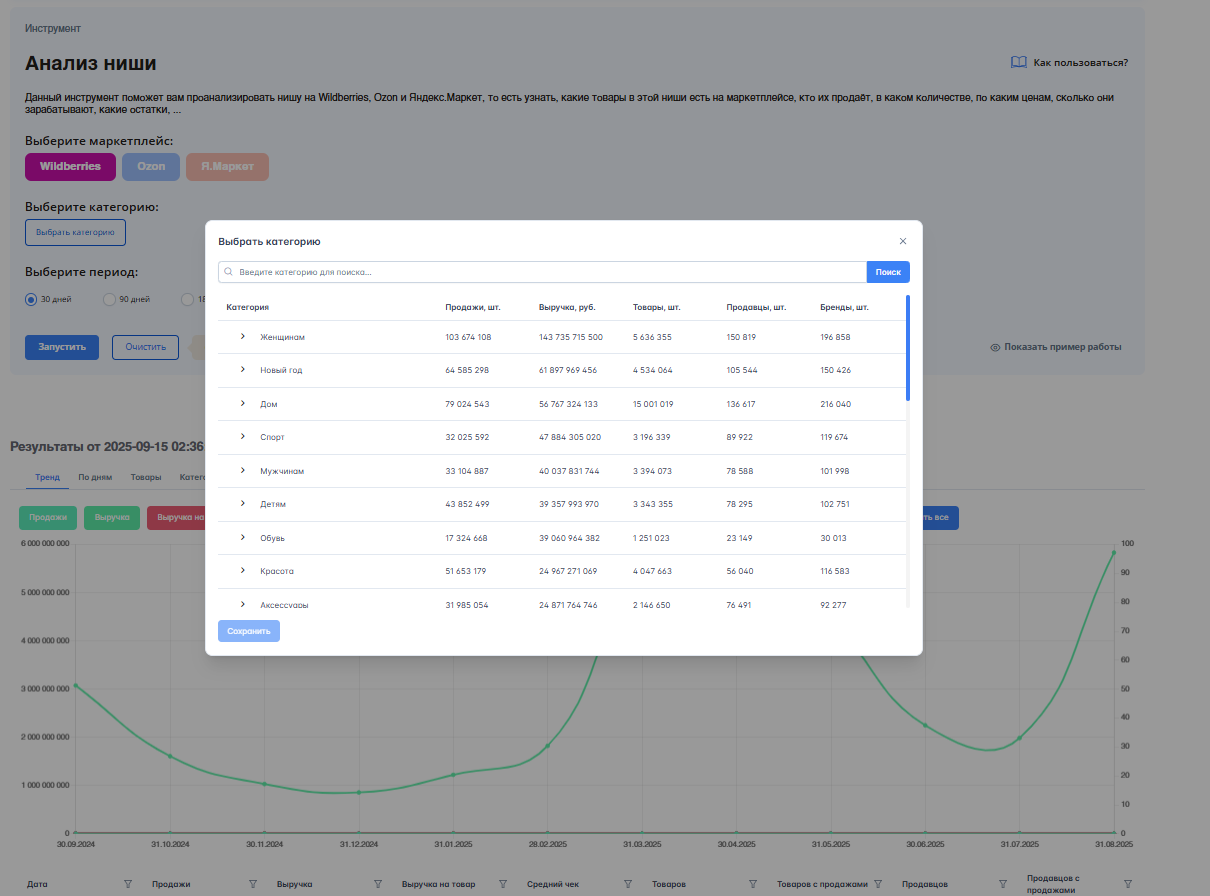This screenshot has height=896, width=1210.
Task: Click the category list vertical scrollbar
Action: [x=908, y=348]
